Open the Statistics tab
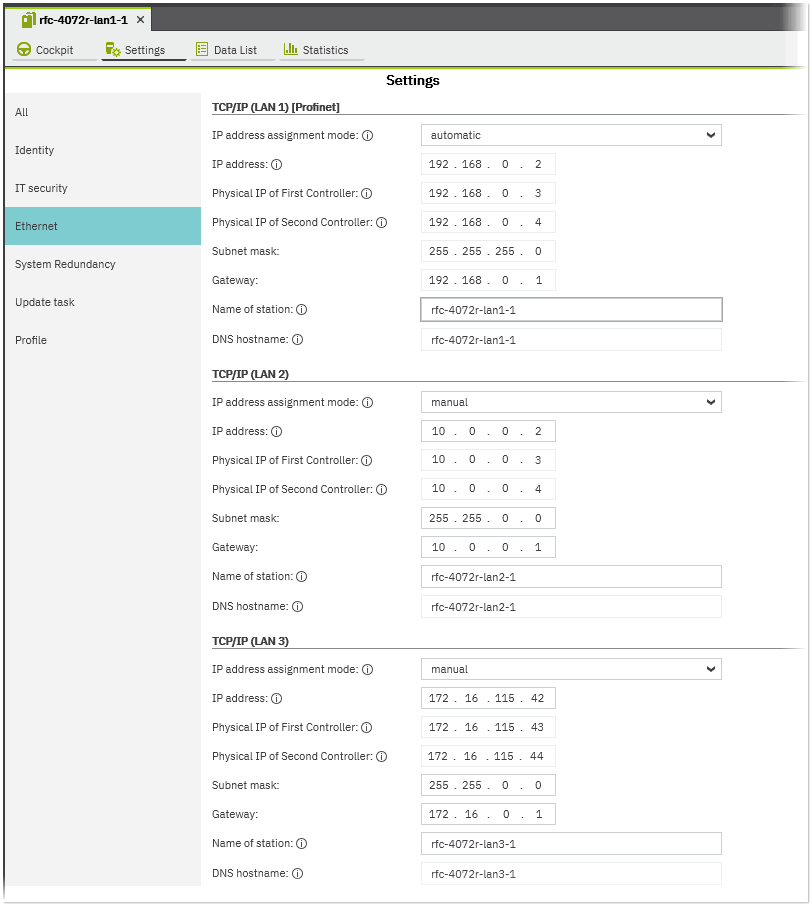This screenshot has height=906, width=812. (322, 50)
